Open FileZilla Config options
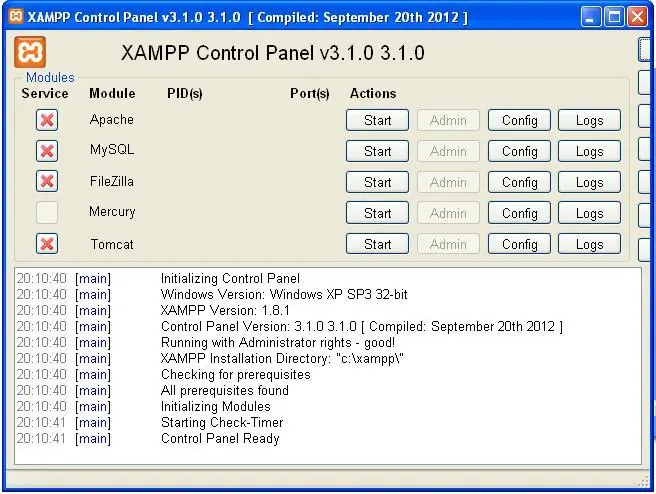The image size is (656, 494). point(519,182)
